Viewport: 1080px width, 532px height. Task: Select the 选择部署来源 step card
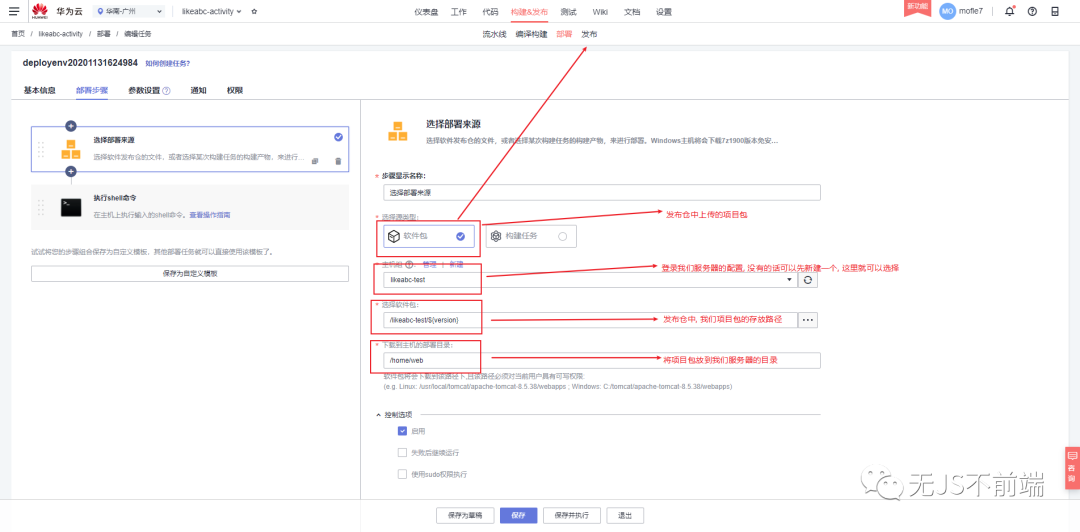pos(190,149)
